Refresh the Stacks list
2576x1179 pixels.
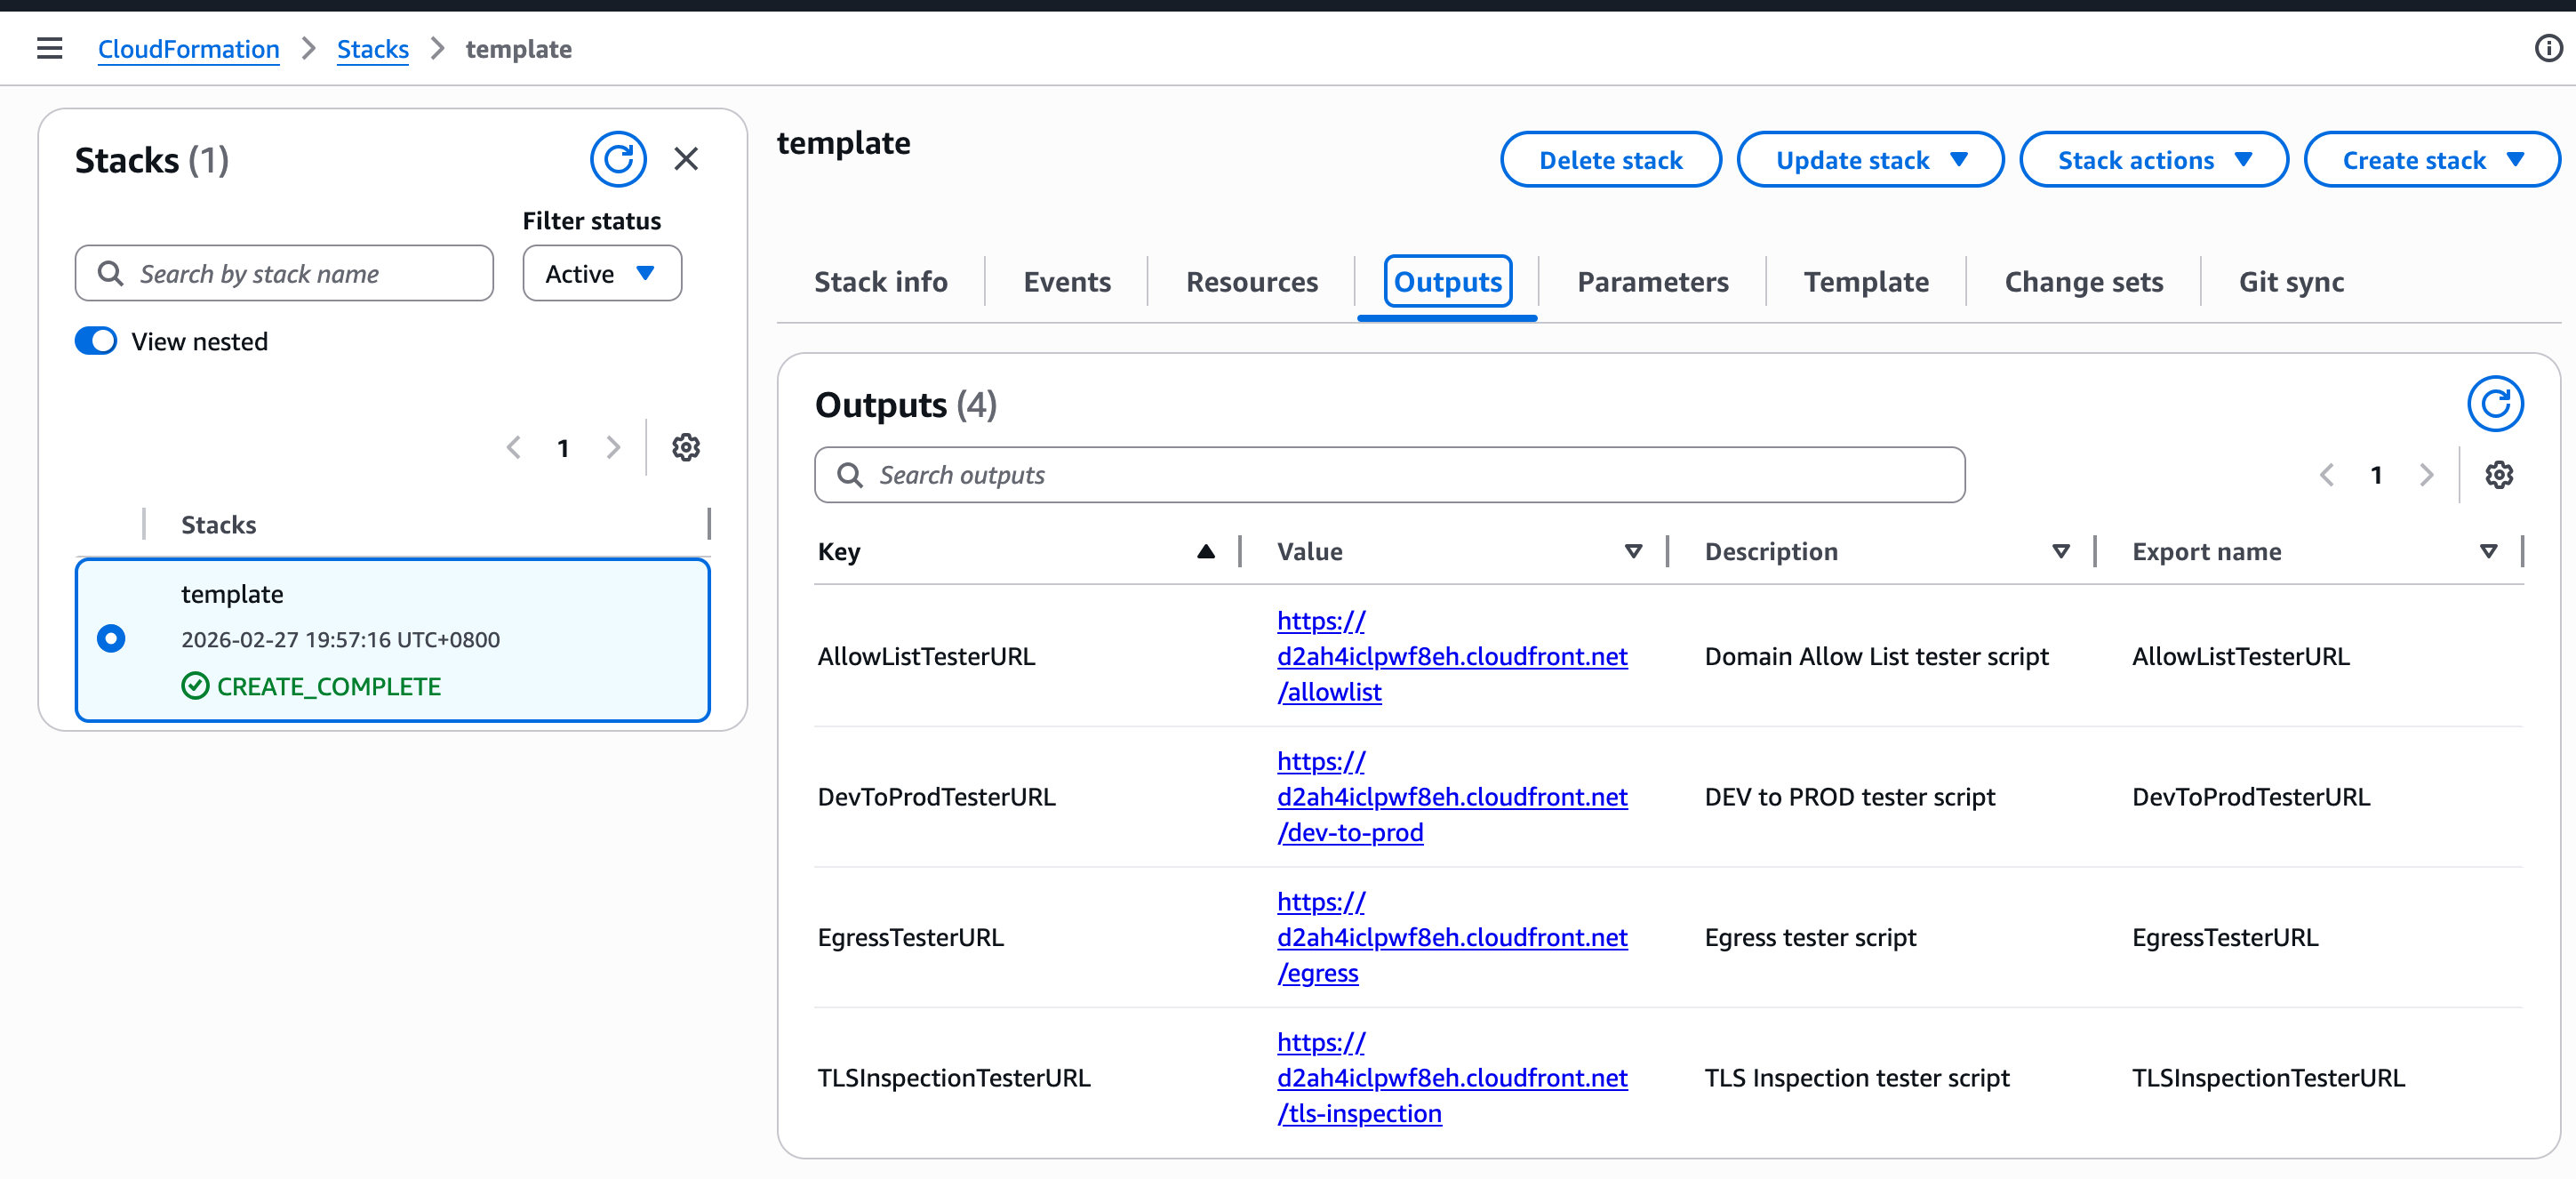tap(617, 159)
